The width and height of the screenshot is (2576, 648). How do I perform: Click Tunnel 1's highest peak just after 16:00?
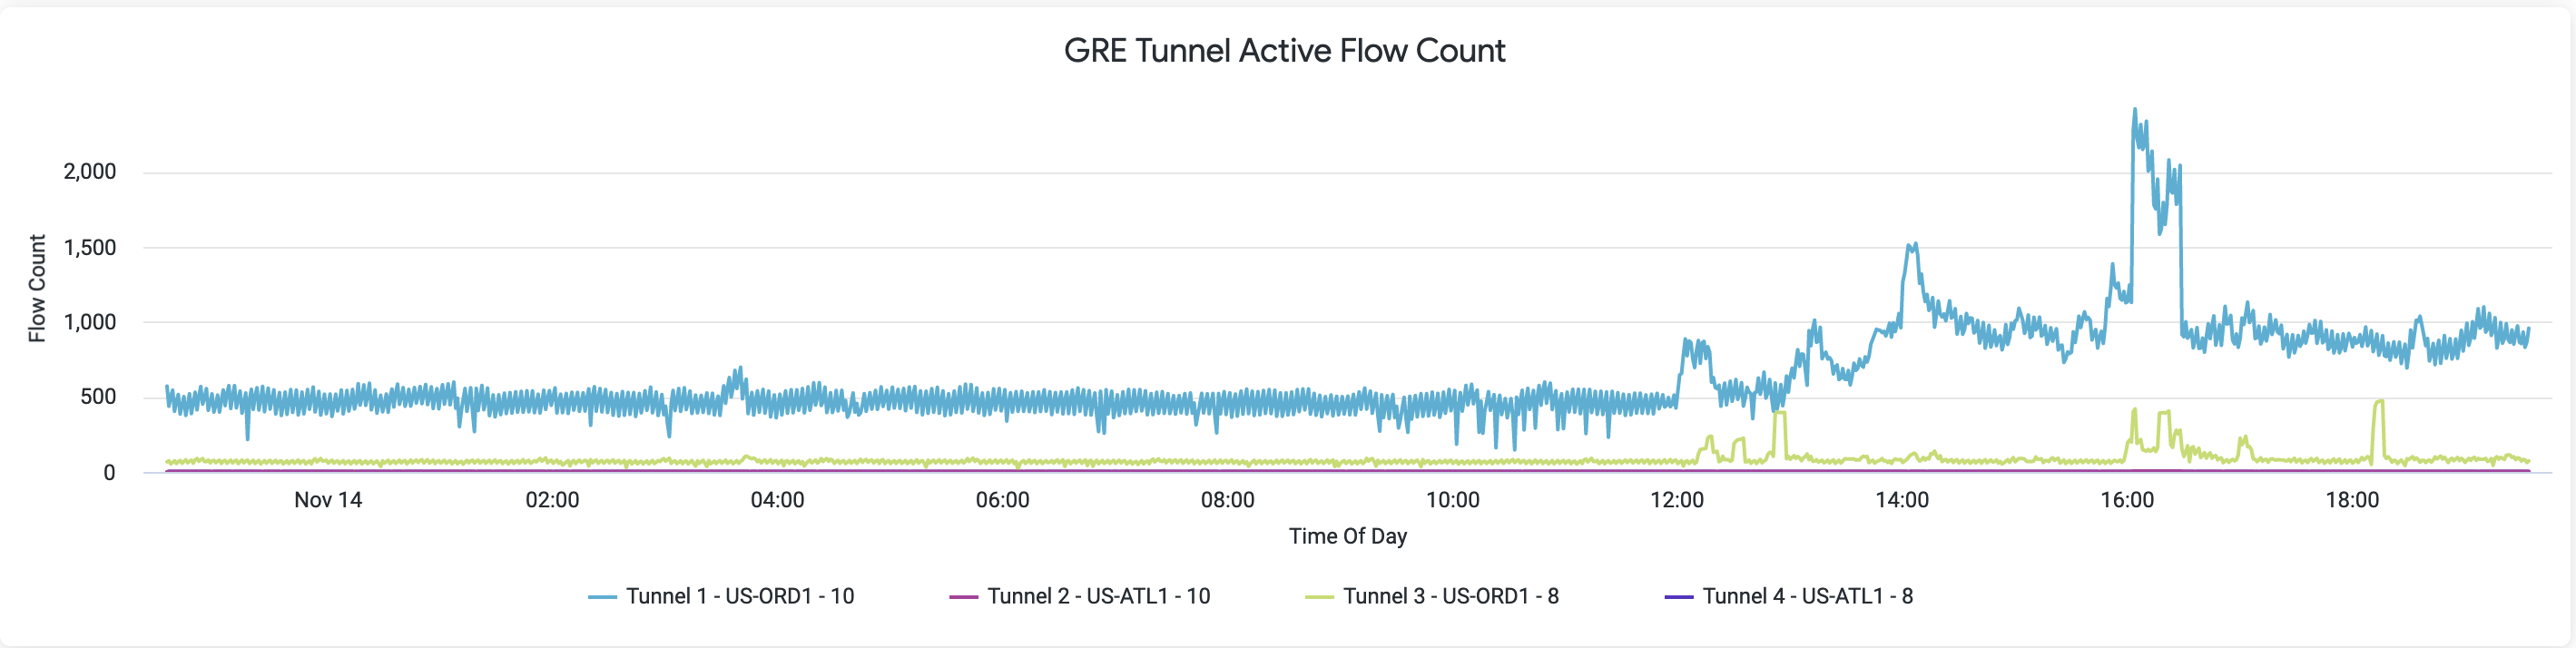[2135, 111]
